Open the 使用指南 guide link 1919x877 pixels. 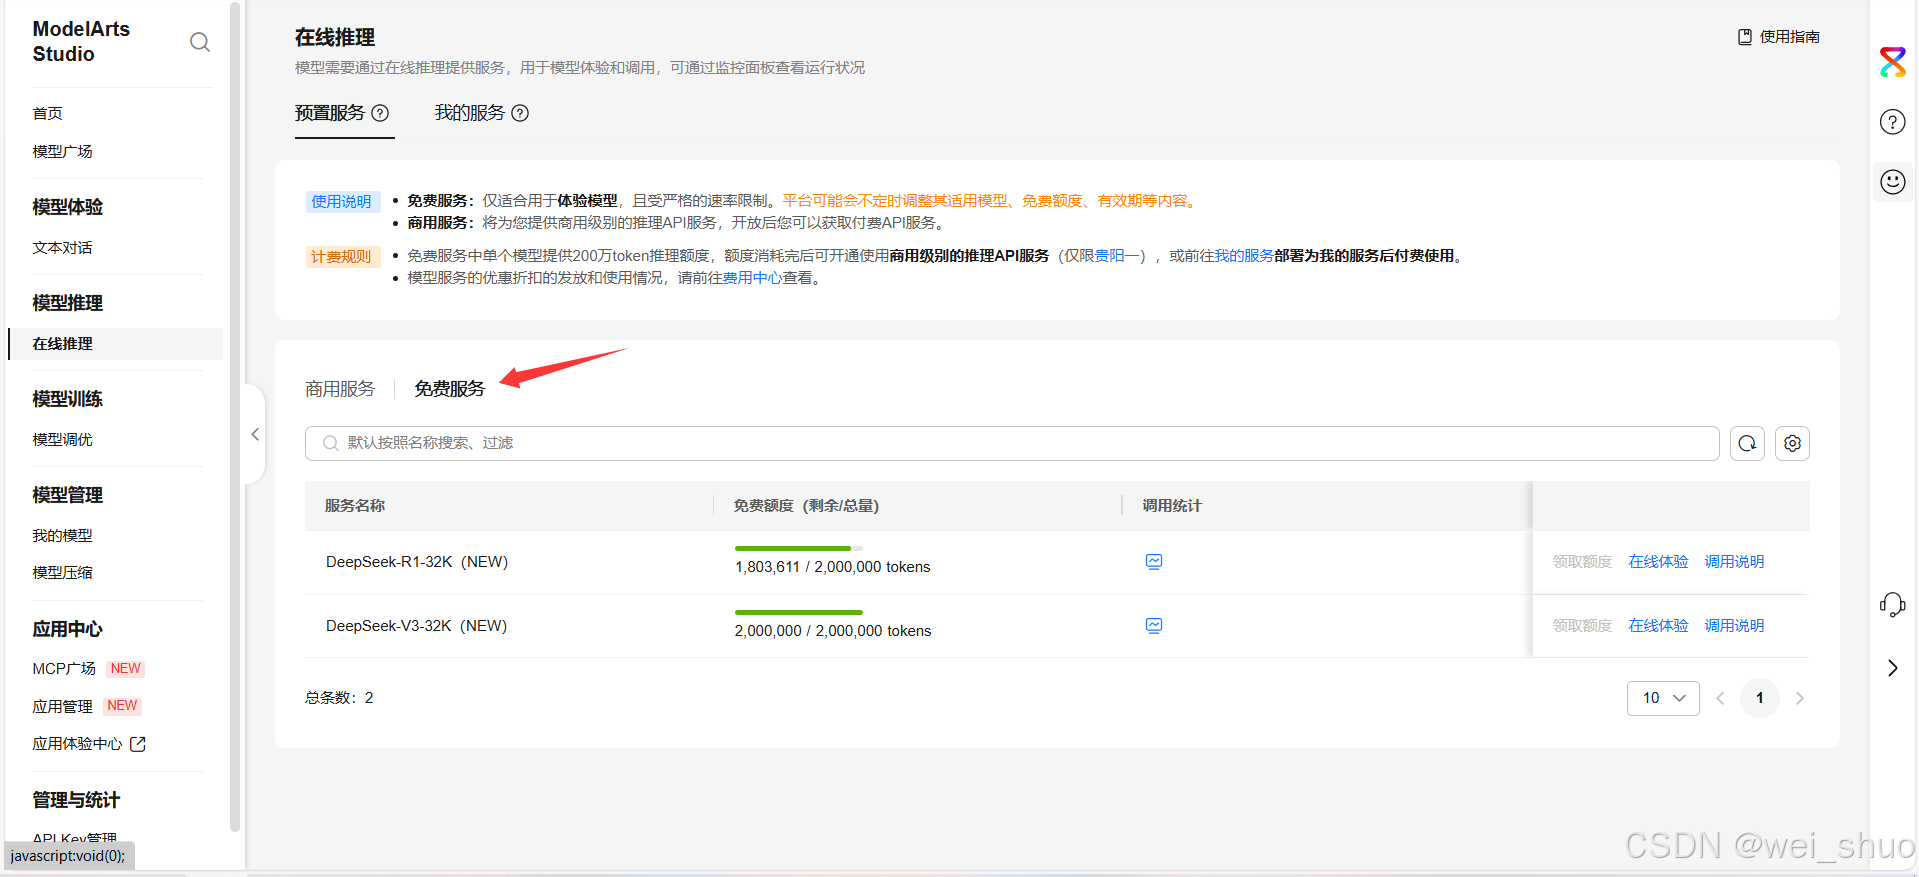tap(1779, 37)
